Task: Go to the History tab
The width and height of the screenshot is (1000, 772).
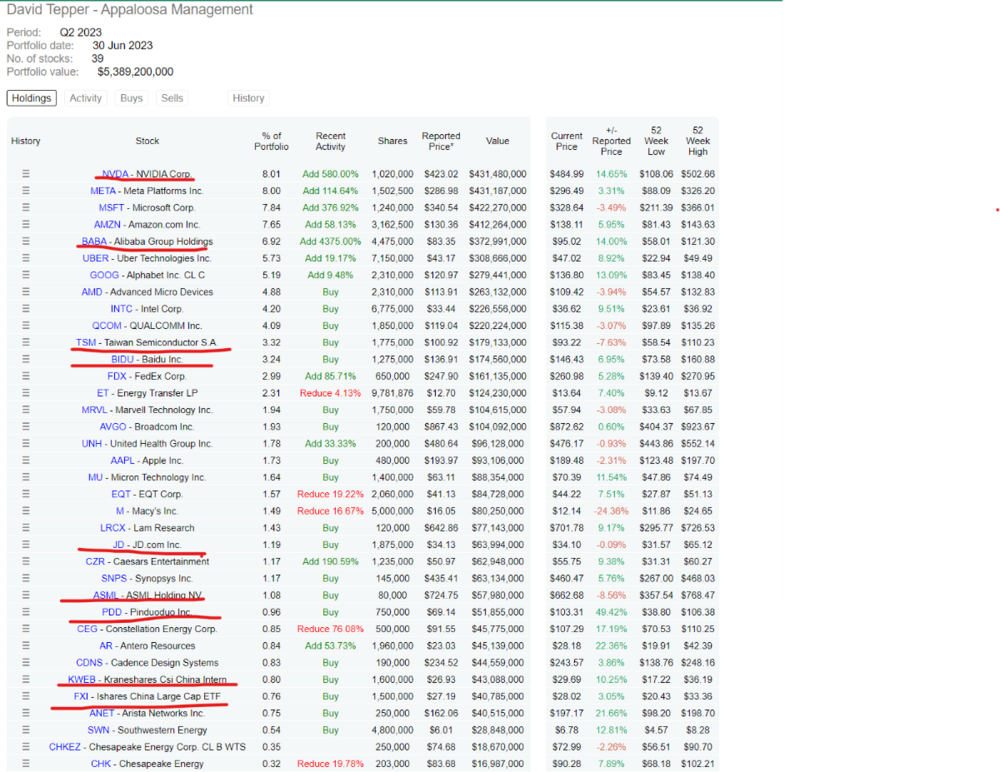Action: (248, 98)
